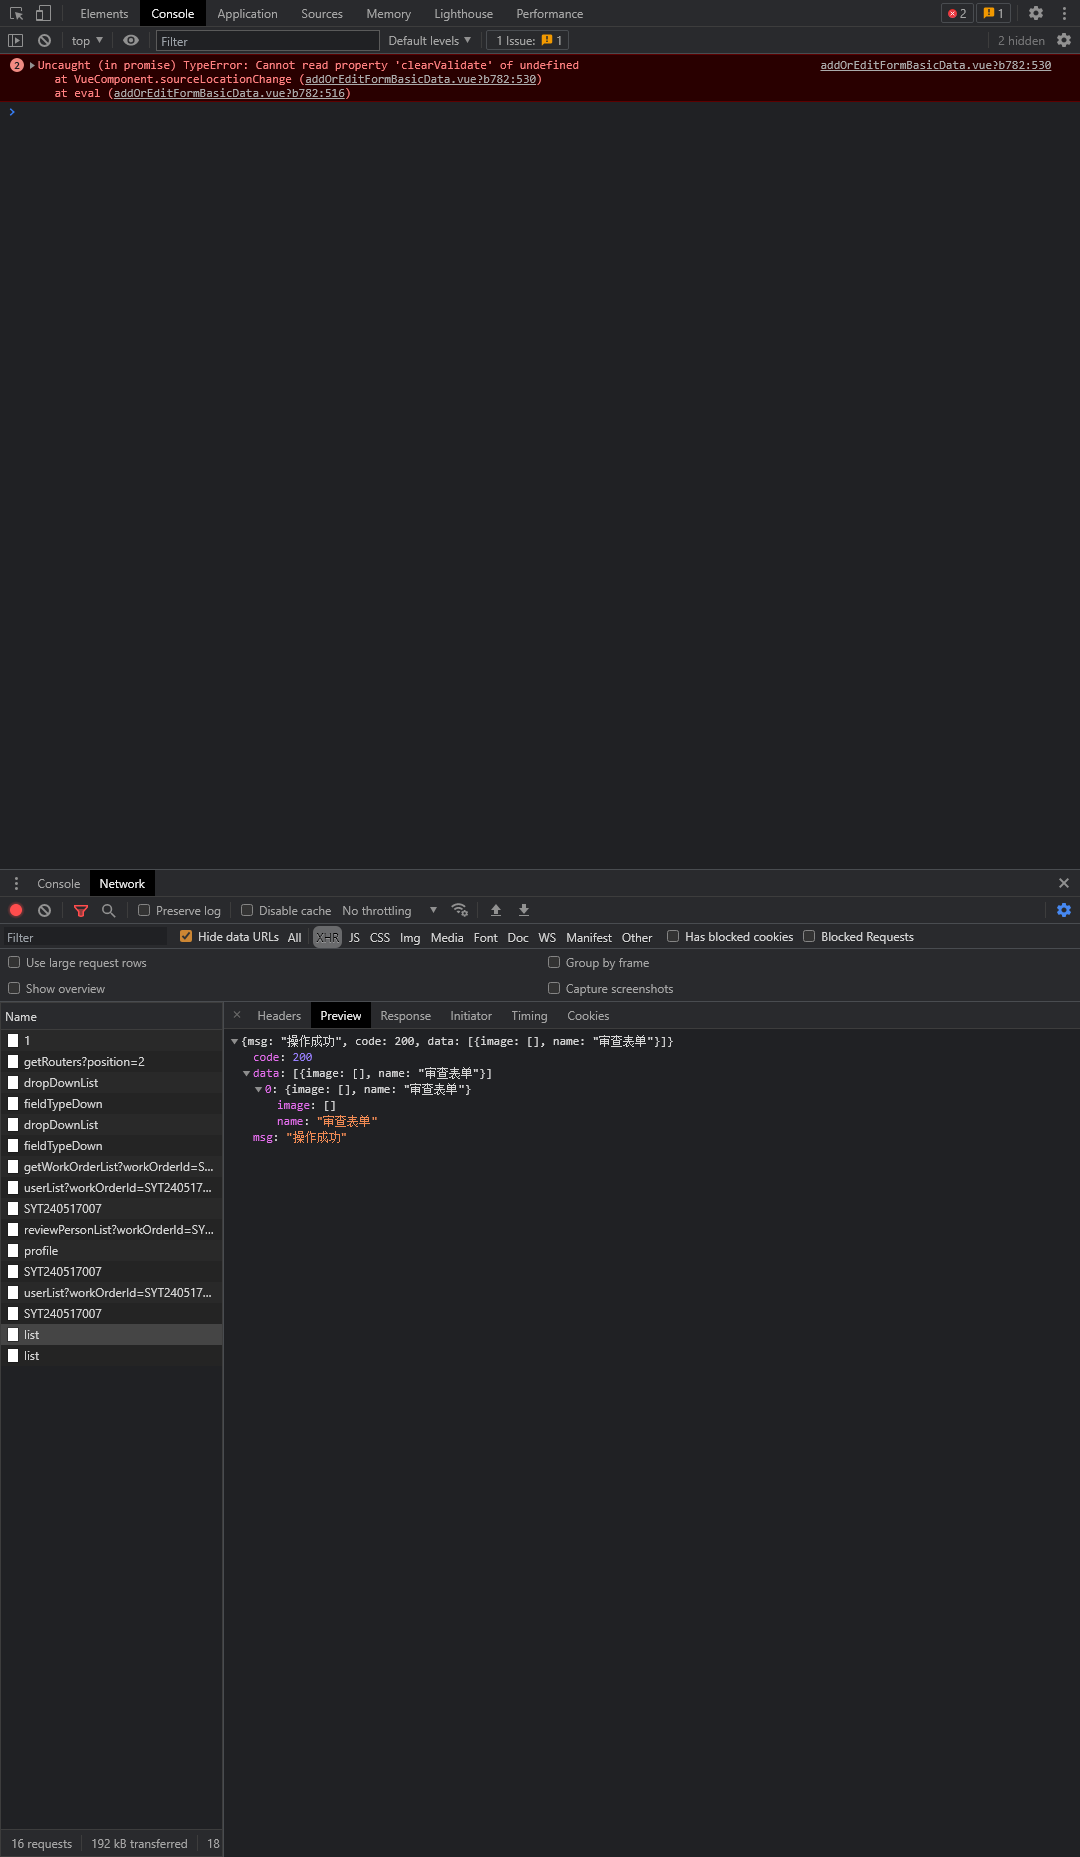Uncheck Hide data URLs checkbox
The height and width of the screenshot is (1857, 1080).
(x=186, y=936)
